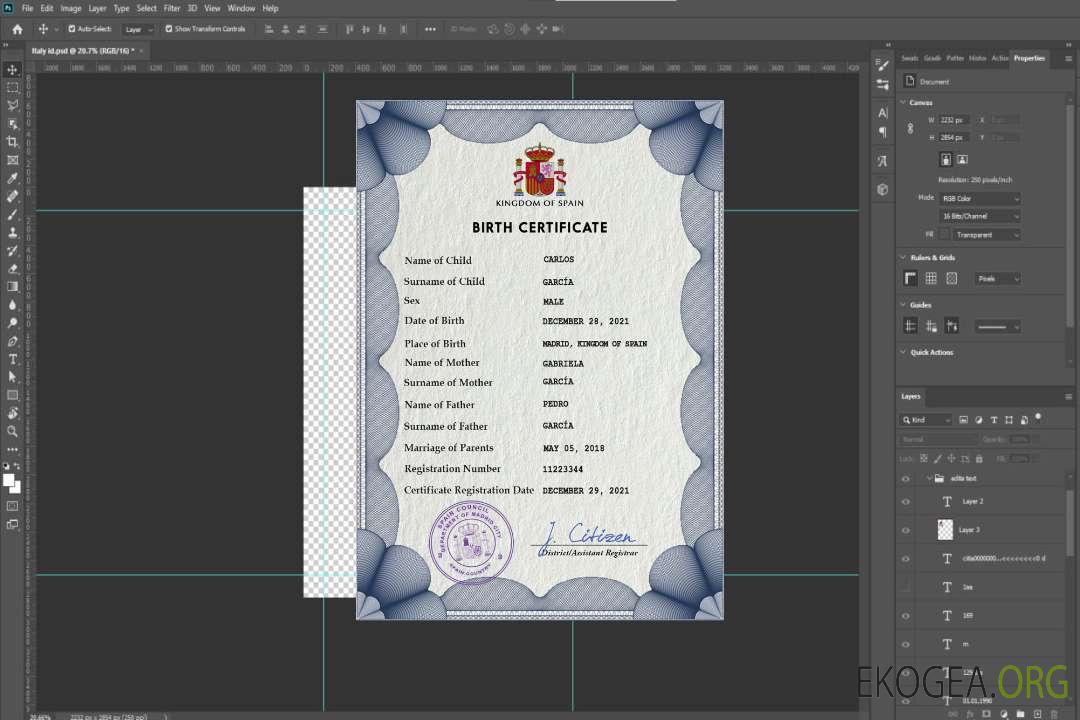Screen dimensions: 1080x720
Task: Toggle the grid view button
Action: 931,278
